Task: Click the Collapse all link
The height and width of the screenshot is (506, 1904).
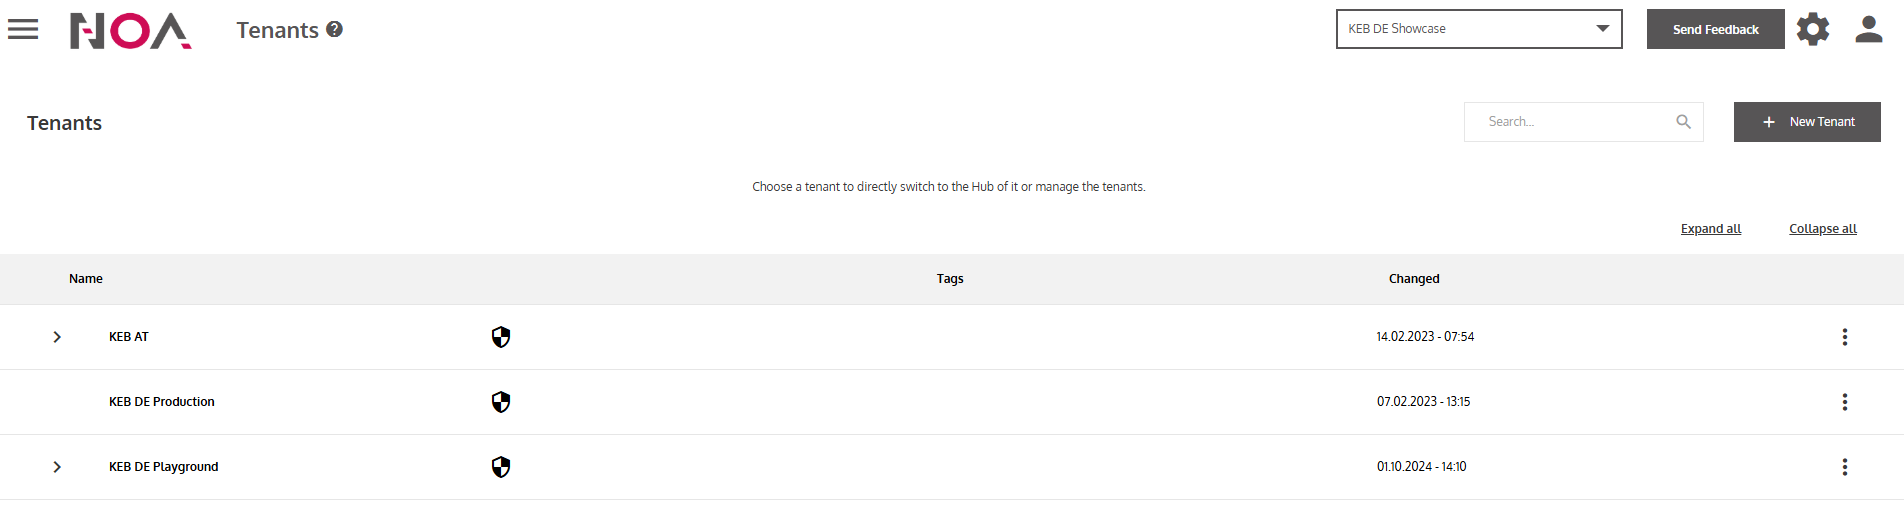Action: (x=1822, y=229)
